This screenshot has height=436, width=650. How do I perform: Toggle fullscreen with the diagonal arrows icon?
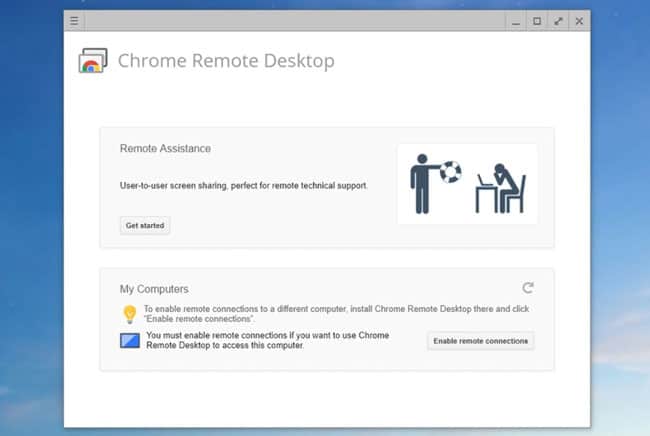click(558, 21)
